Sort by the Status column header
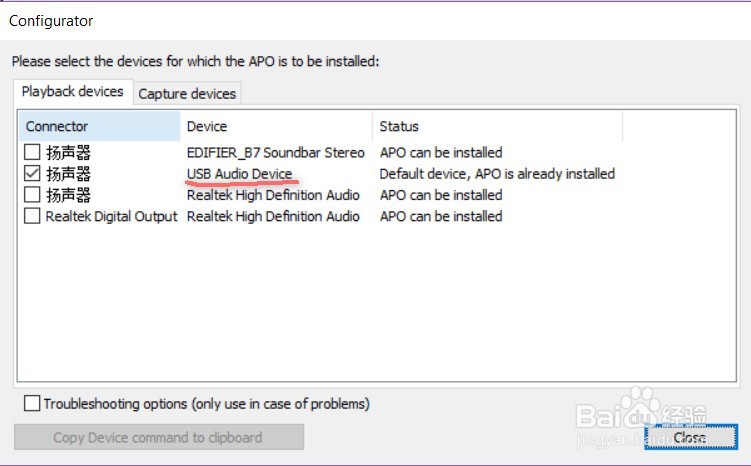Screen dimensions: 751x466 [x=497, y=126]
